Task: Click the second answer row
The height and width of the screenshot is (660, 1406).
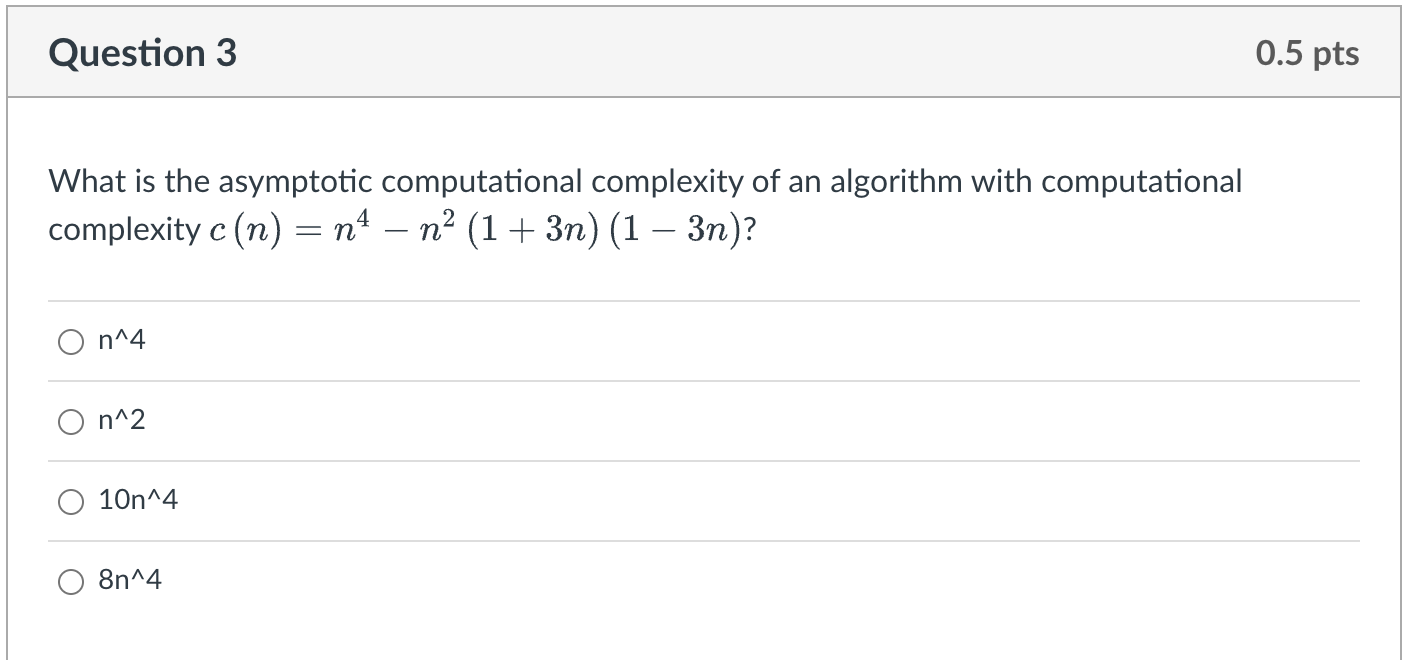Action: (400, 421)
